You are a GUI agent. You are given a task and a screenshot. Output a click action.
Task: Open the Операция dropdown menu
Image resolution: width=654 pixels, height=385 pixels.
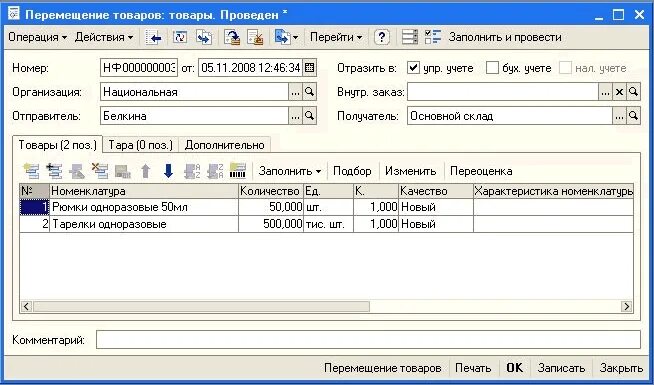pyautogui.click(x=38, y=38)
